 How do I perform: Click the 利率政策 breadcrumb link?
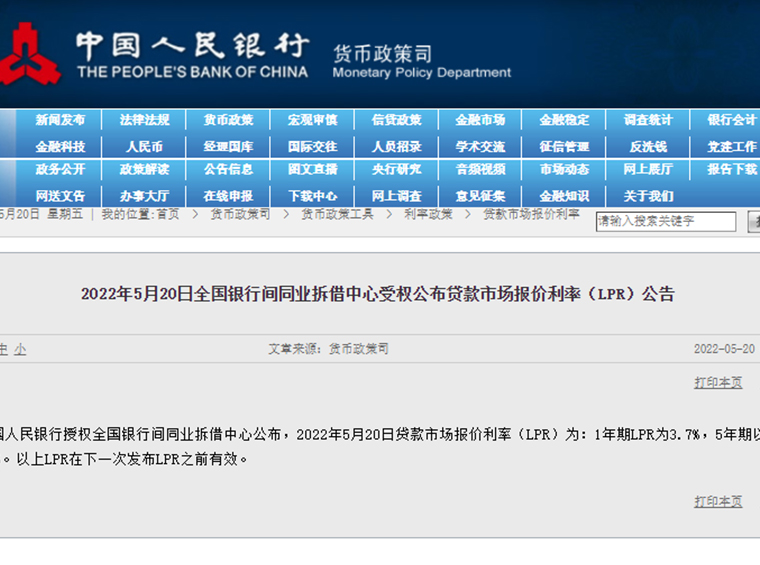coord(428,214)
